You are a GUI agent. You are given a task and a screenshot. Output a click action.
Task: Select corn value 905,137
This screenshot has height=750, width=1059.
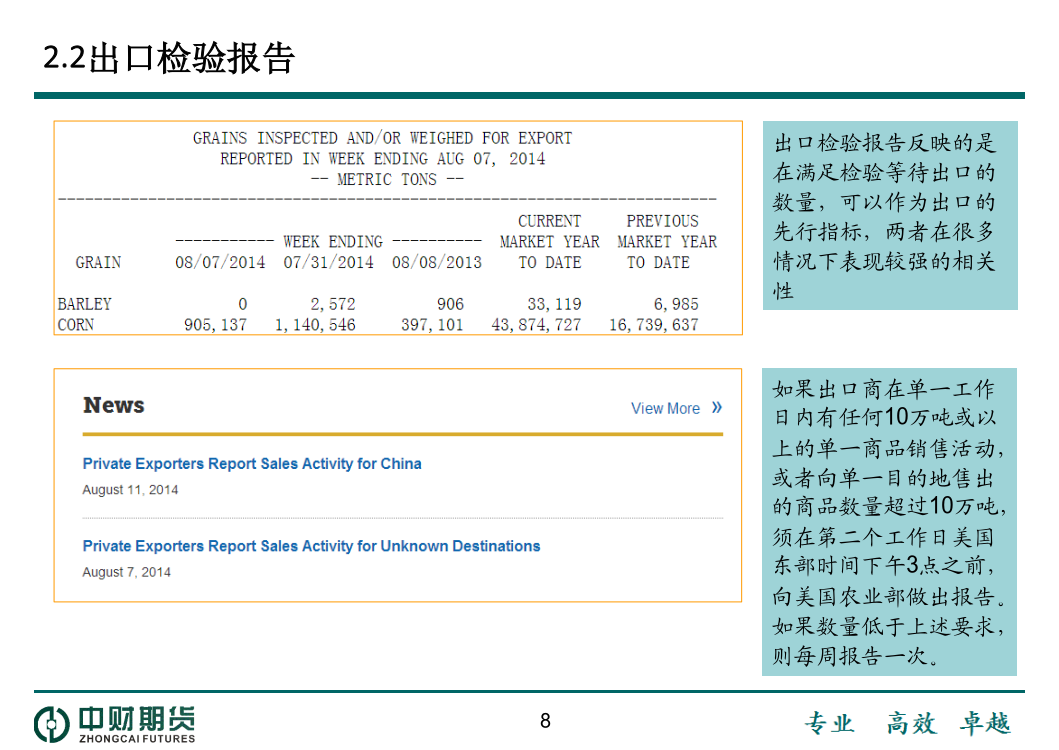coord(215,325)
